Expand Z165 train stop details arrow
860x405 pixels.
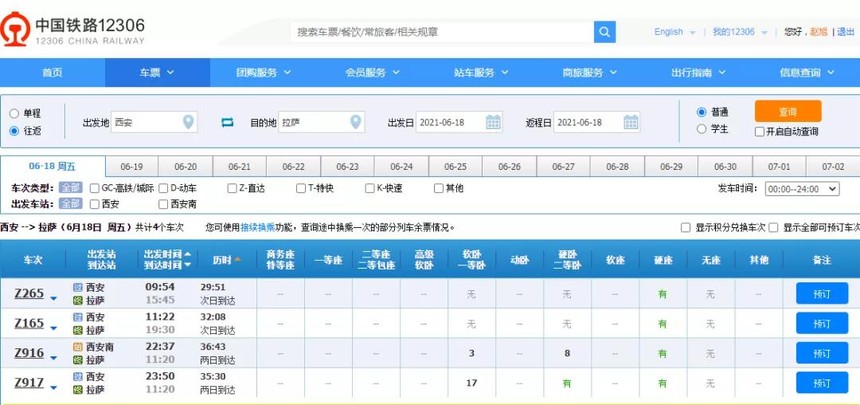(x=53, y=328)
